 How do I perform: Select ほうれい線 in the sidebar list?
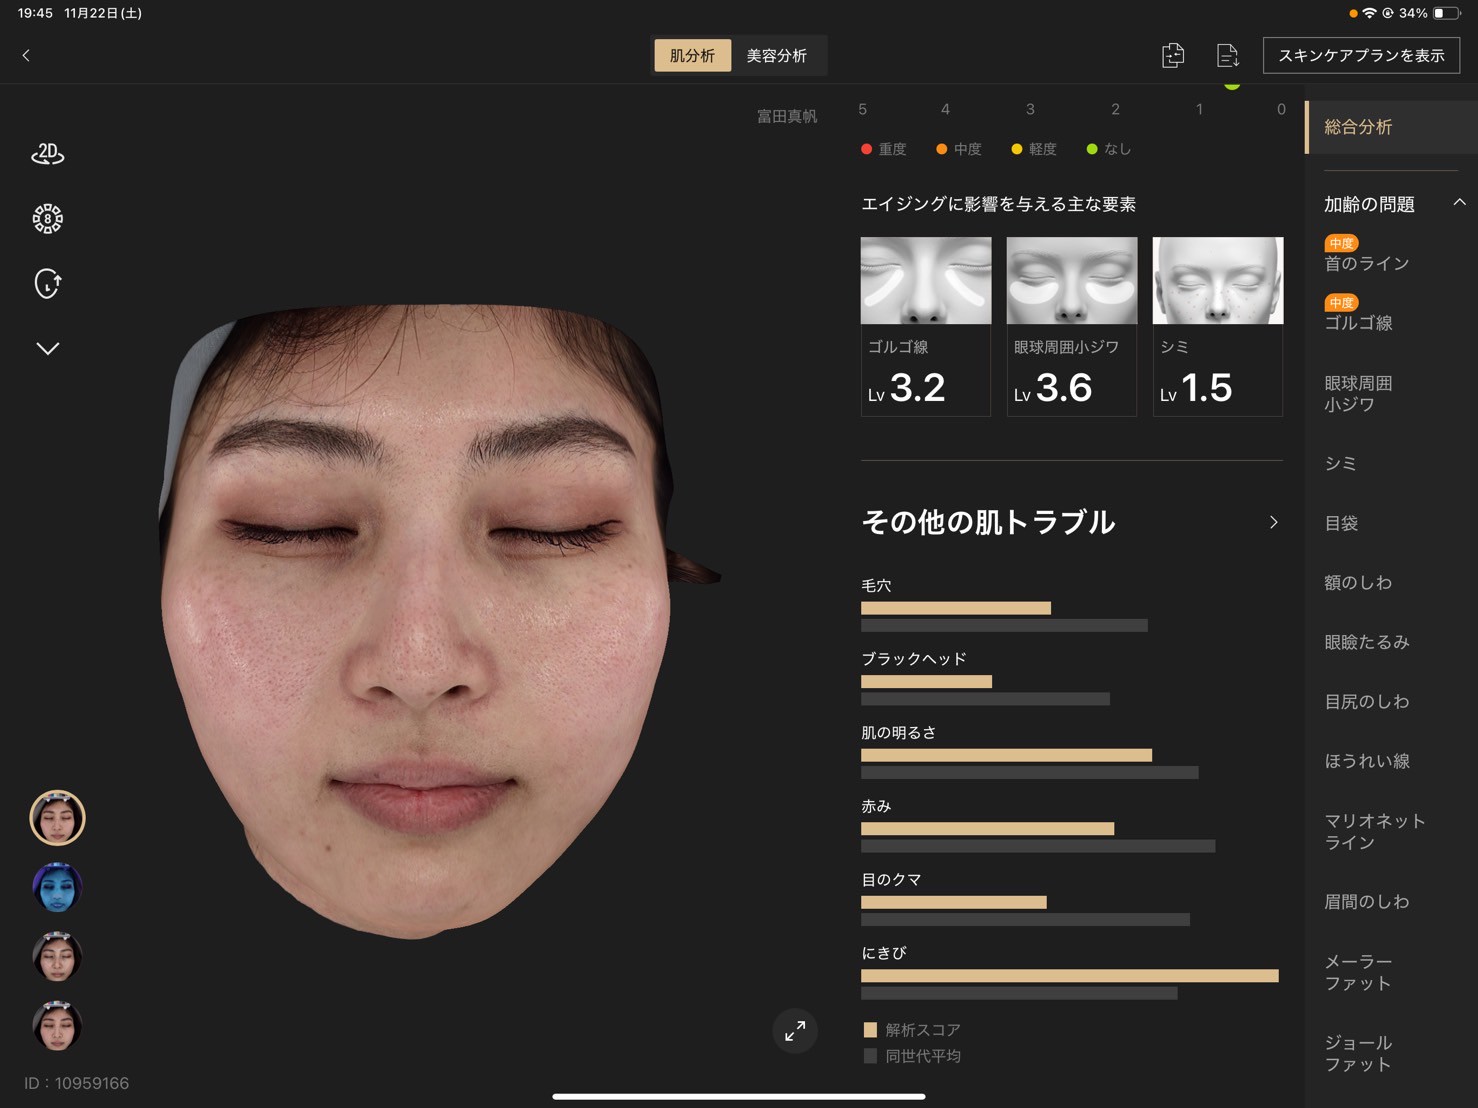[1366, 761]
